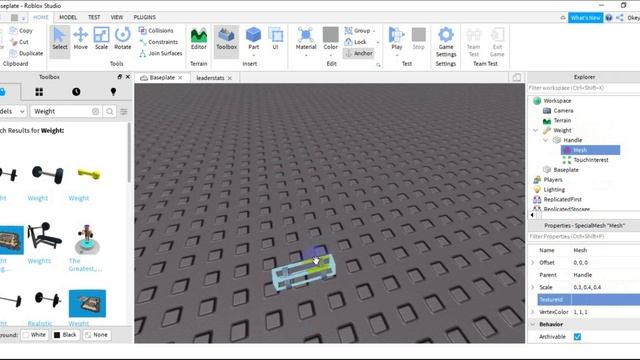Activate the Move tool

click(80, 39)
